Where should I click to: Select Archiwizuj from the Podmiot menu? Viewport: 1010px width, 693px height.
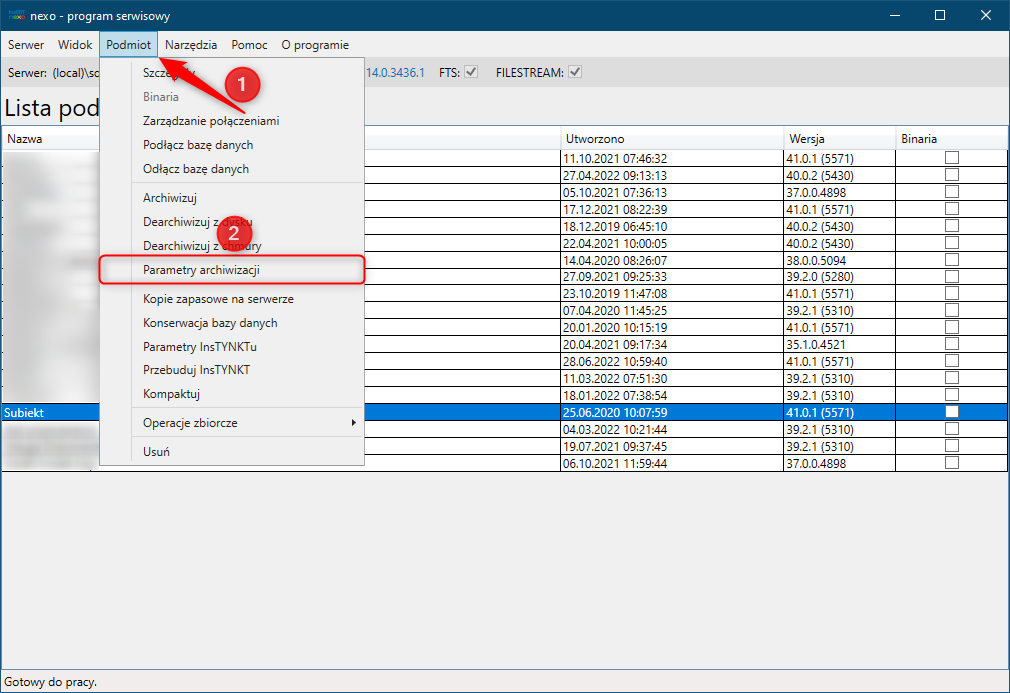click(x=170, y=198)
